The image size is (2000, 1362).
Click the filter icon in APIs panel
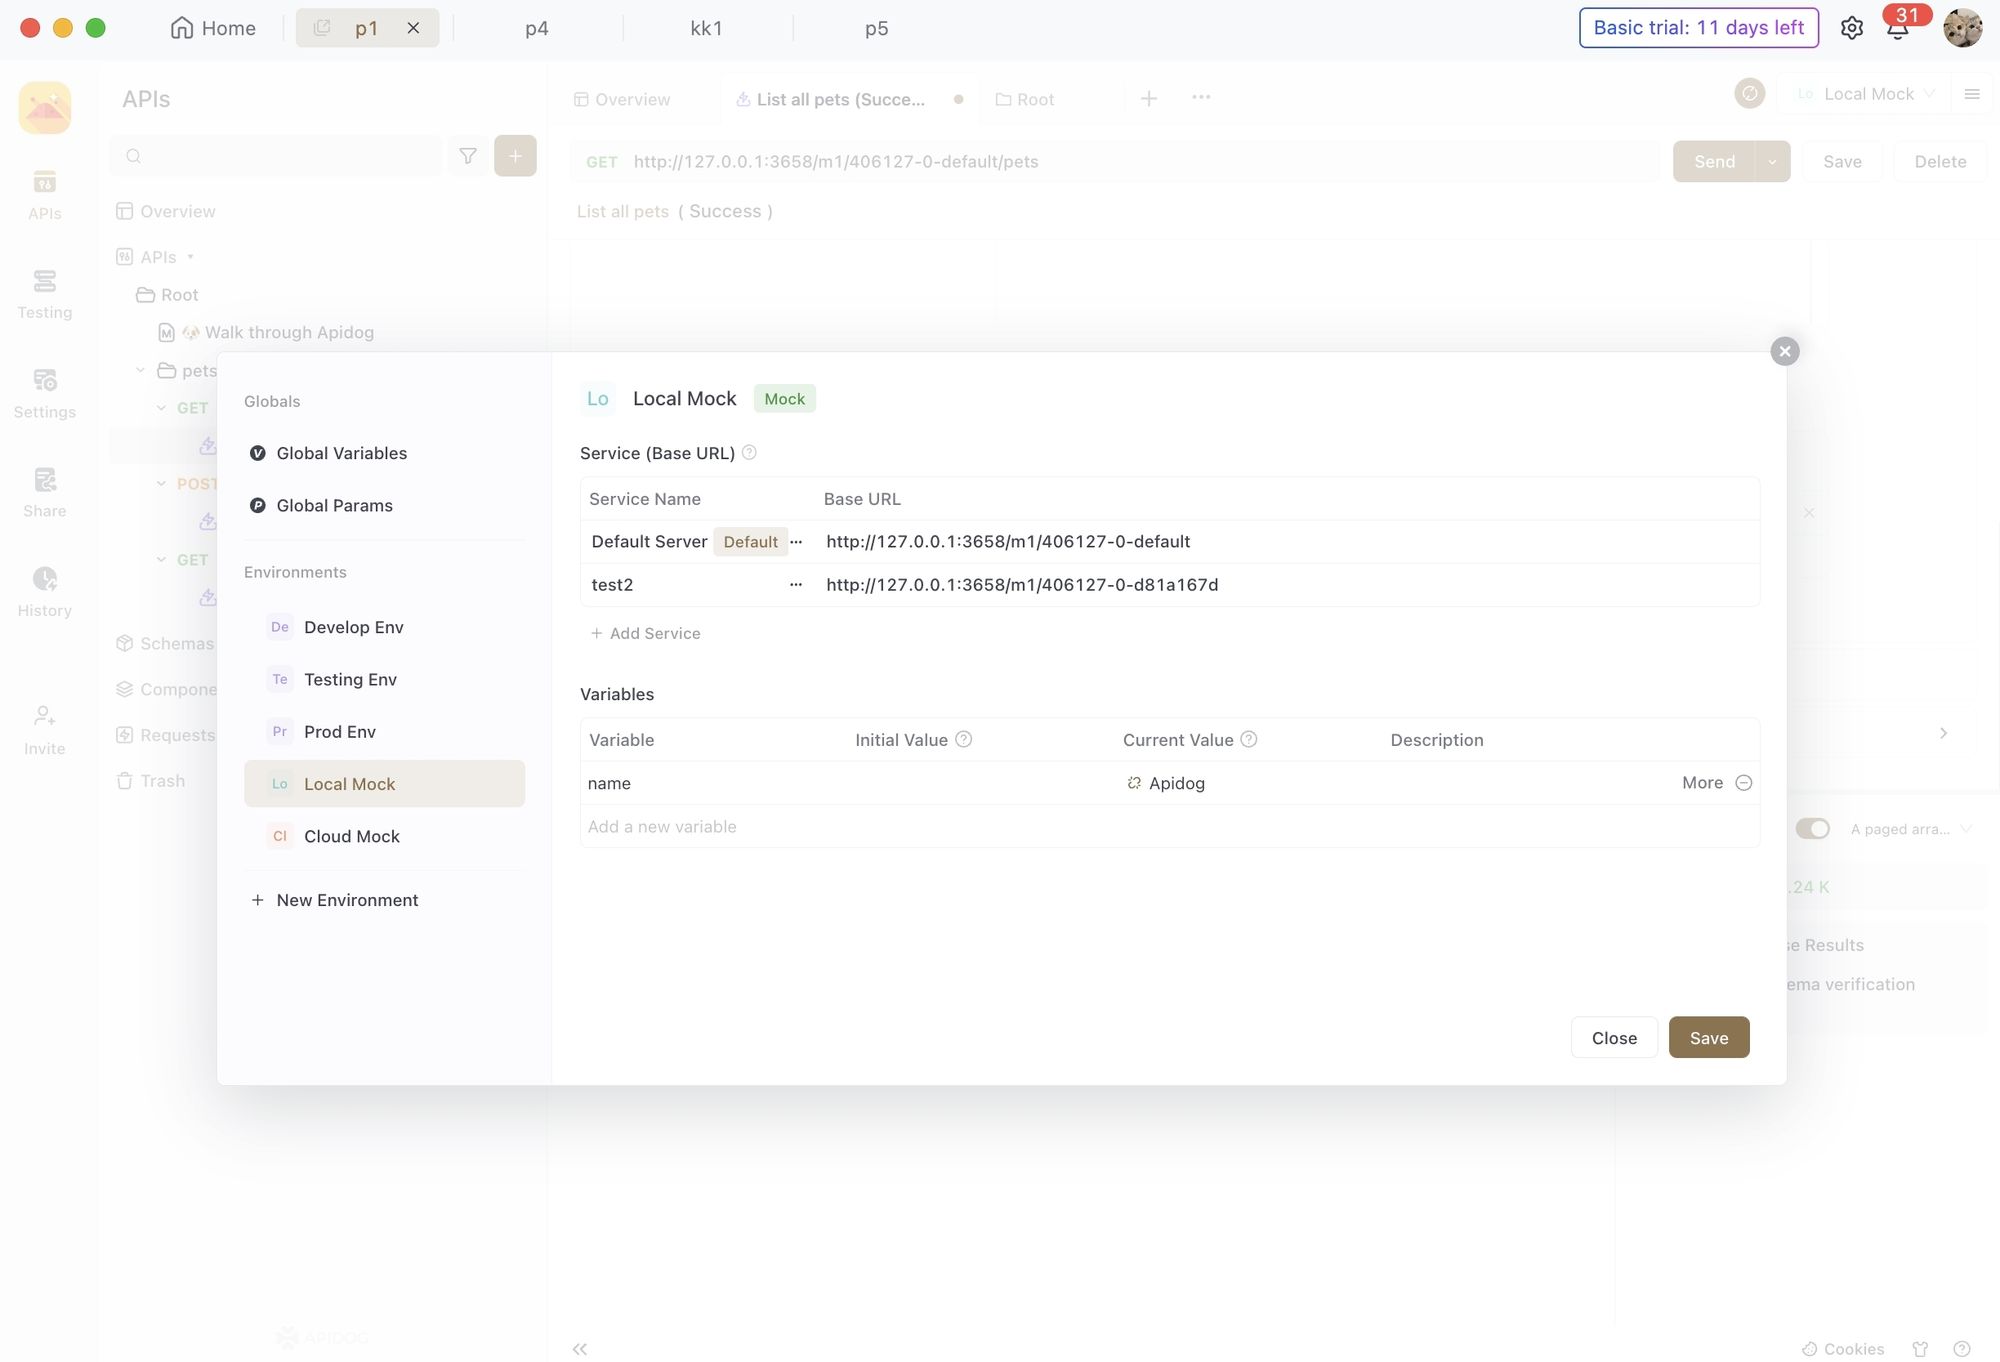(x=468, y=156)
